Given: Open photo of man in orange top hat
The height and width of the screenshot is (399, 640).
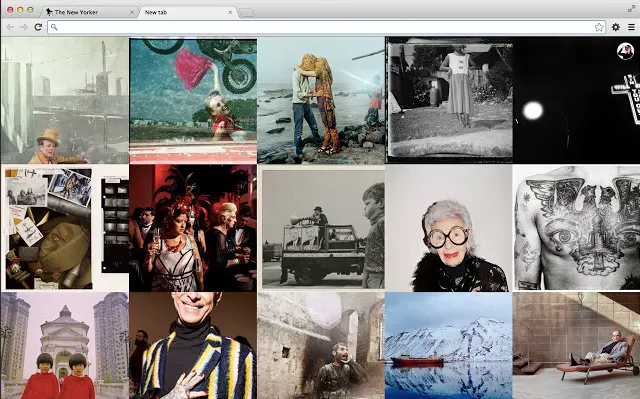Looking at the screenshot, I should click(x=64, y=100).
